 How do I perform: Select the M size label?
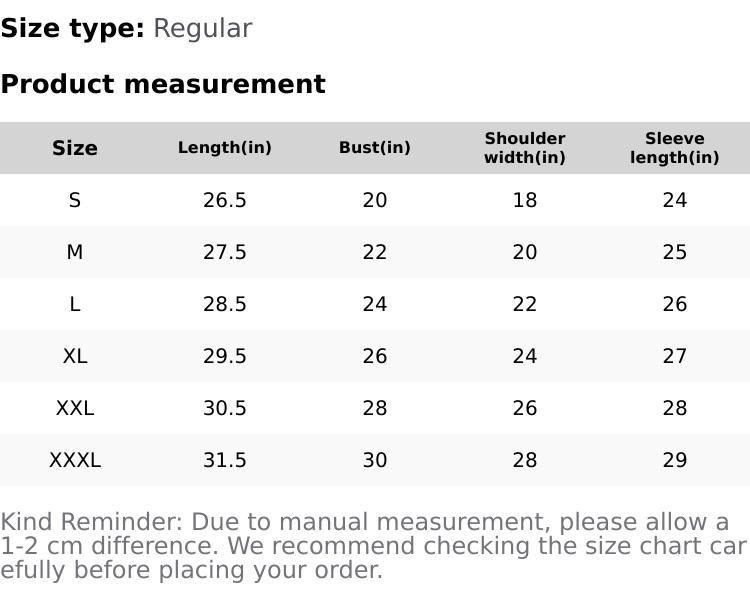coord(75,252)
